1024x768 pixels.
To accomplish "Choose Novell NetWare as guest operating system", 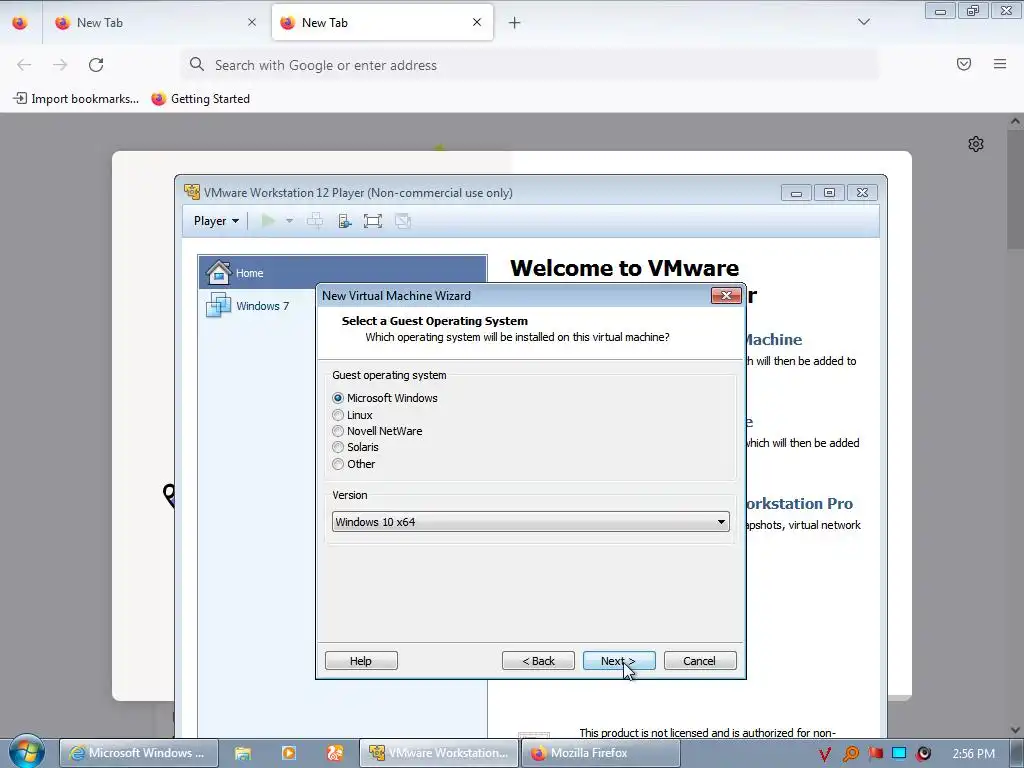I will (x=338, y=431).
